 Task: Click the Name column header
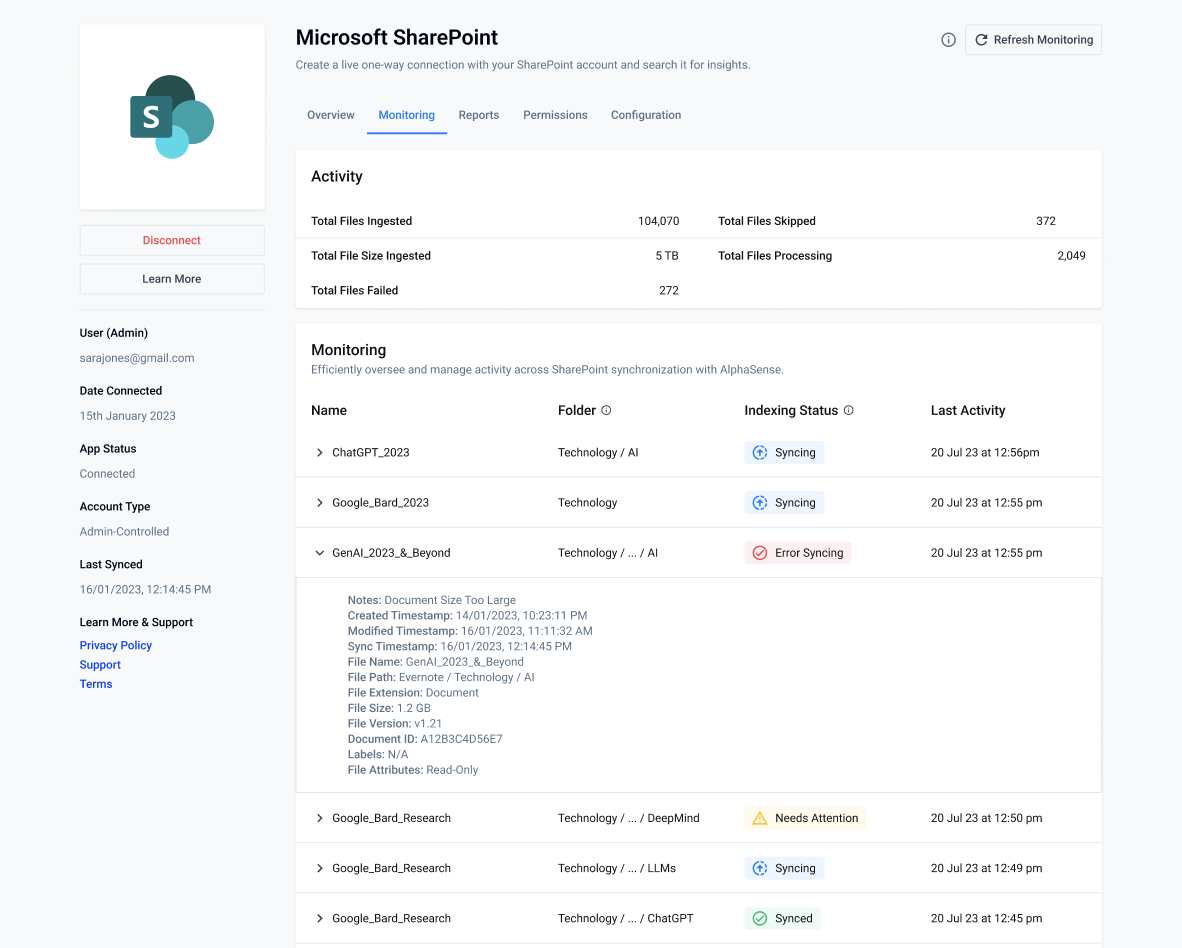(329, 410)
